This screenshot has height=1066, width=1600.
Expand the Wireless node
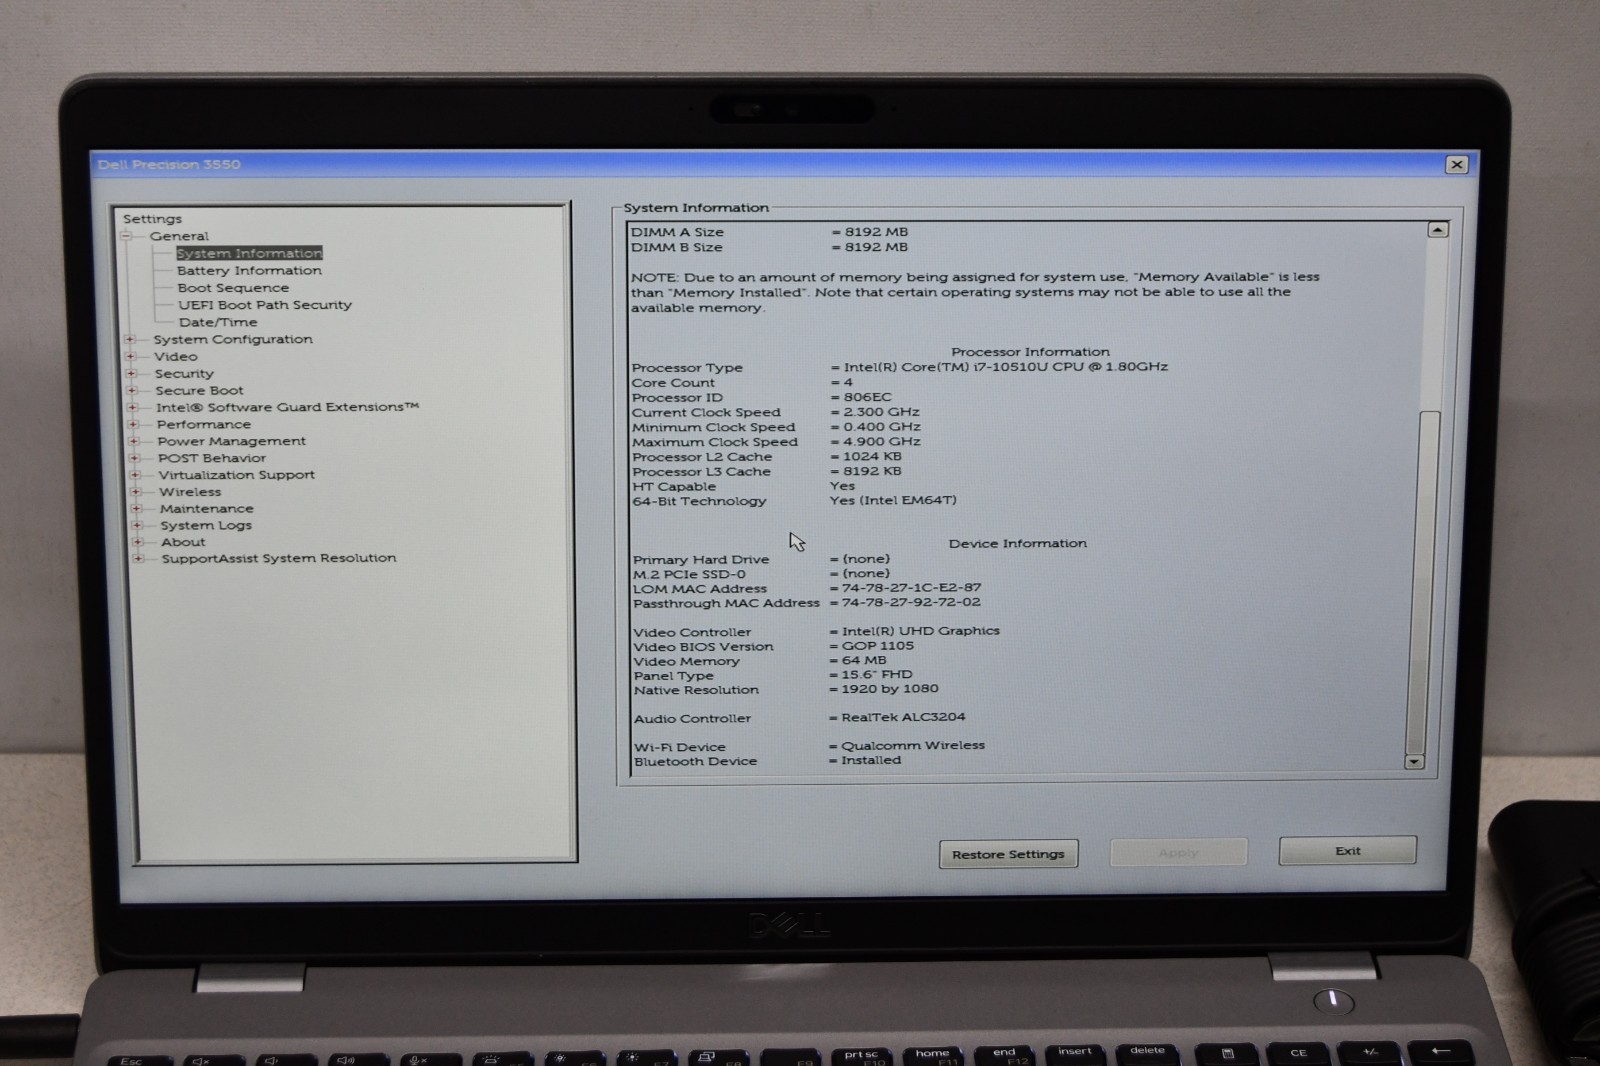[136, 491]
